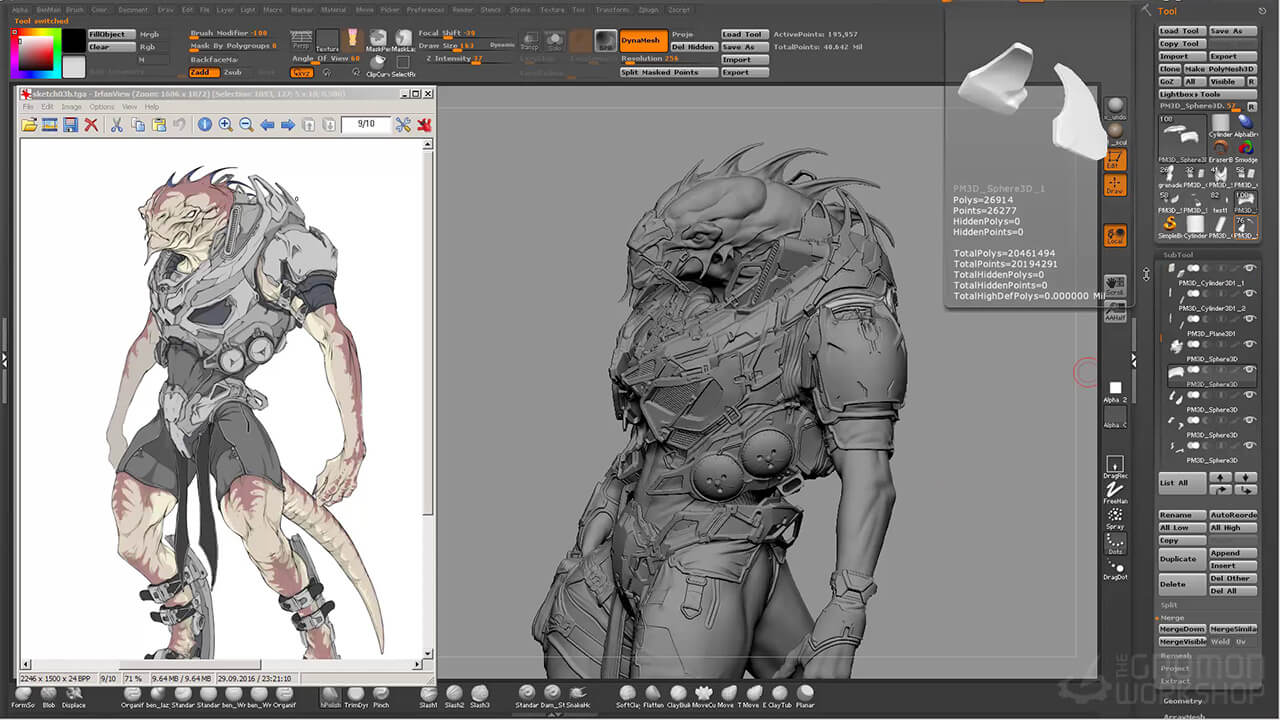Viewport: 1280px width, 720px height.
Task: Open IrfanView Options menu
Action: pos(102,107)
